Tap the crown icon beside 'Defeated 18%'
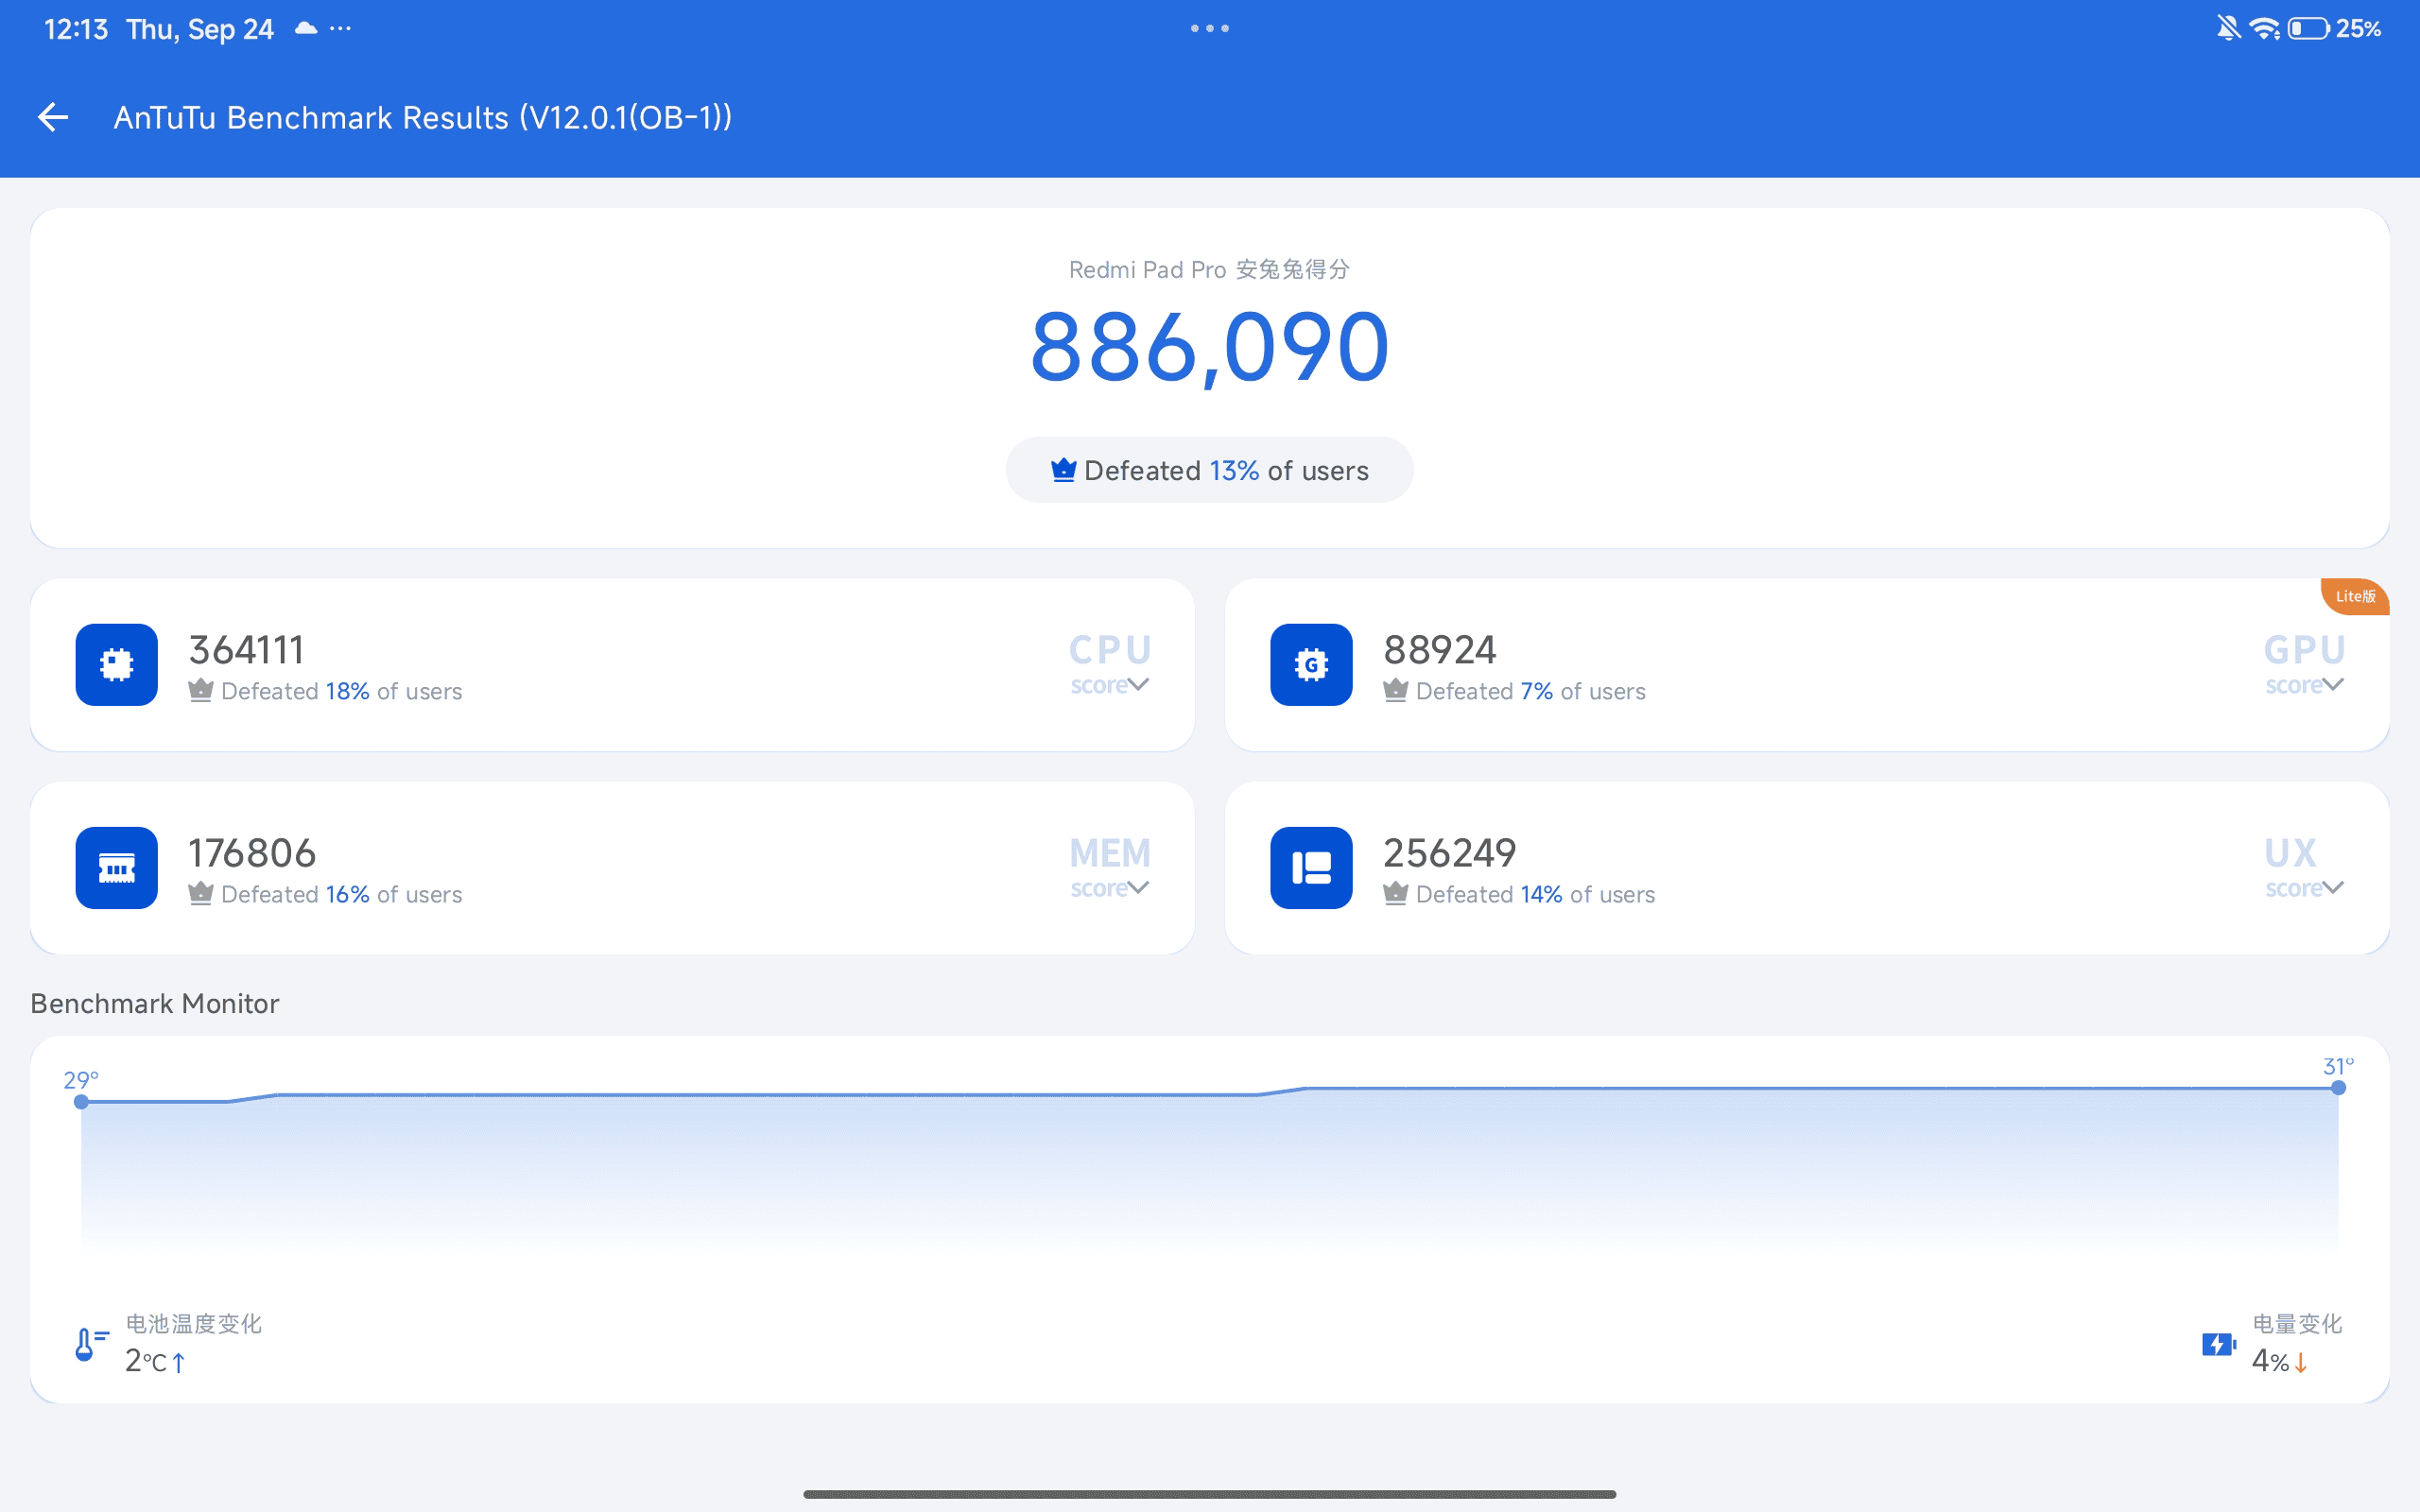This screenshot has height=1512, width=2420. click(x=200, y=690)
